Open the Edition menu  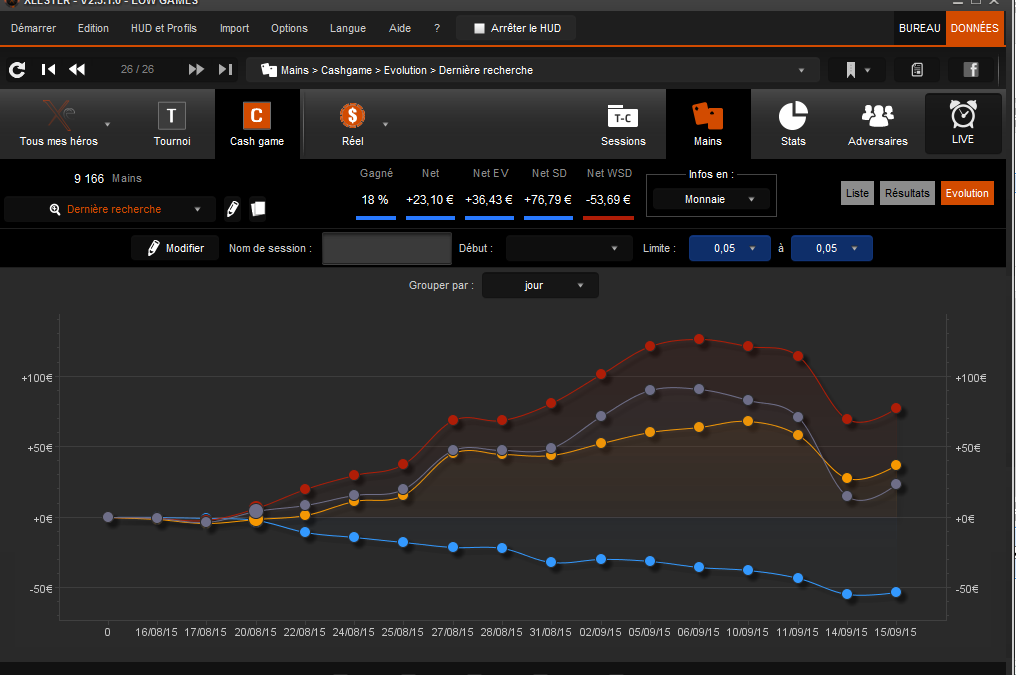(93, 29)
